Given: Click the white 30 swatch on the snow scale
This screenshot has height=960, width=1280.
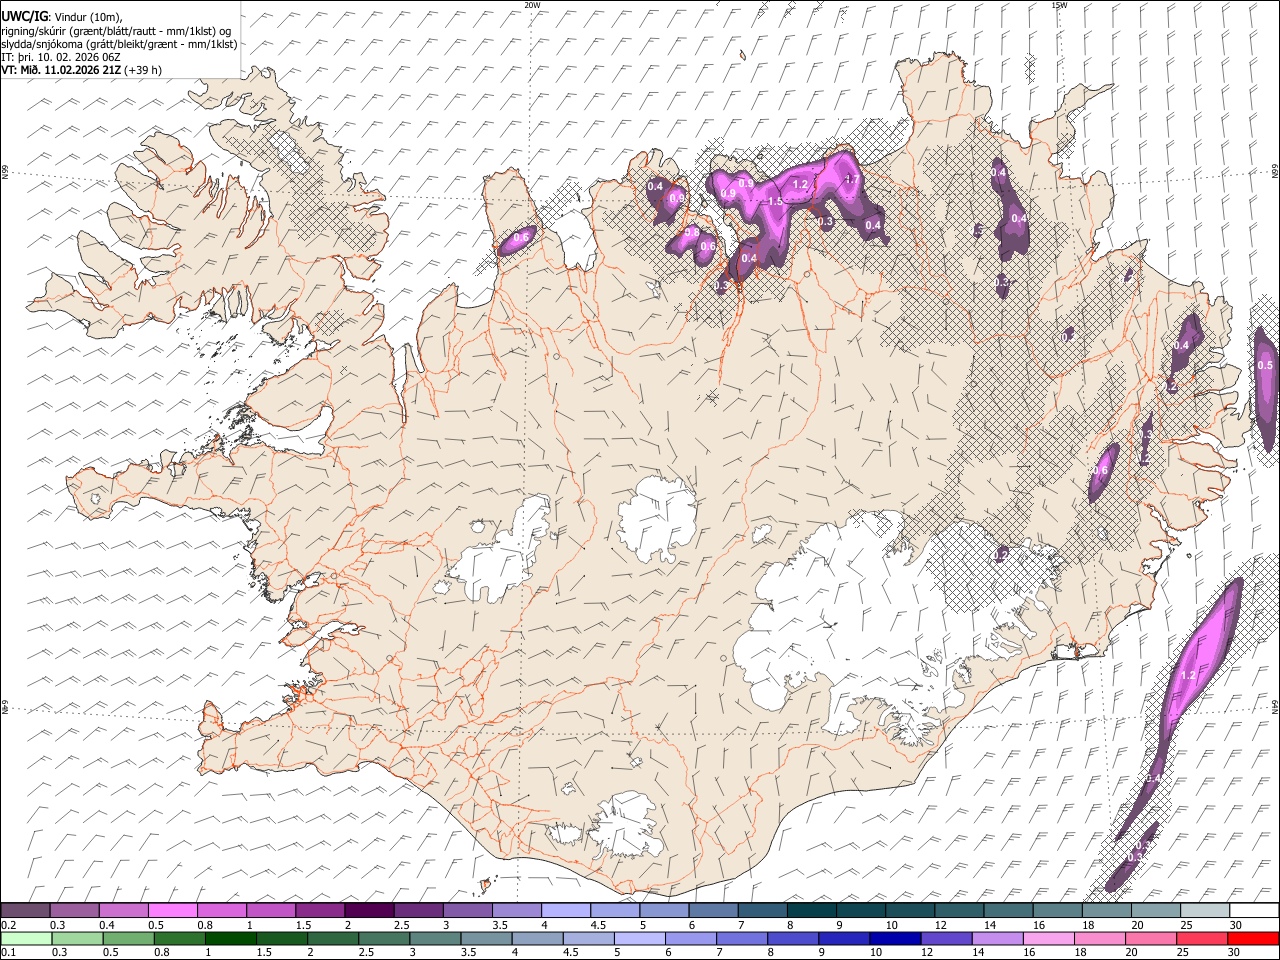Looking at the screenshot, I should (x=1253, y=910).
